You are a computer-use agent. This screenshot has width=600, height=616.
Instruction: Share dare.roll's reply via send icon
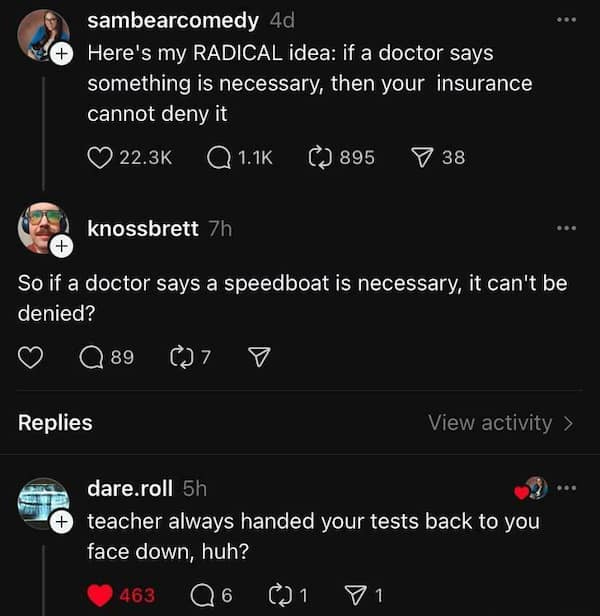coord(355,595)
